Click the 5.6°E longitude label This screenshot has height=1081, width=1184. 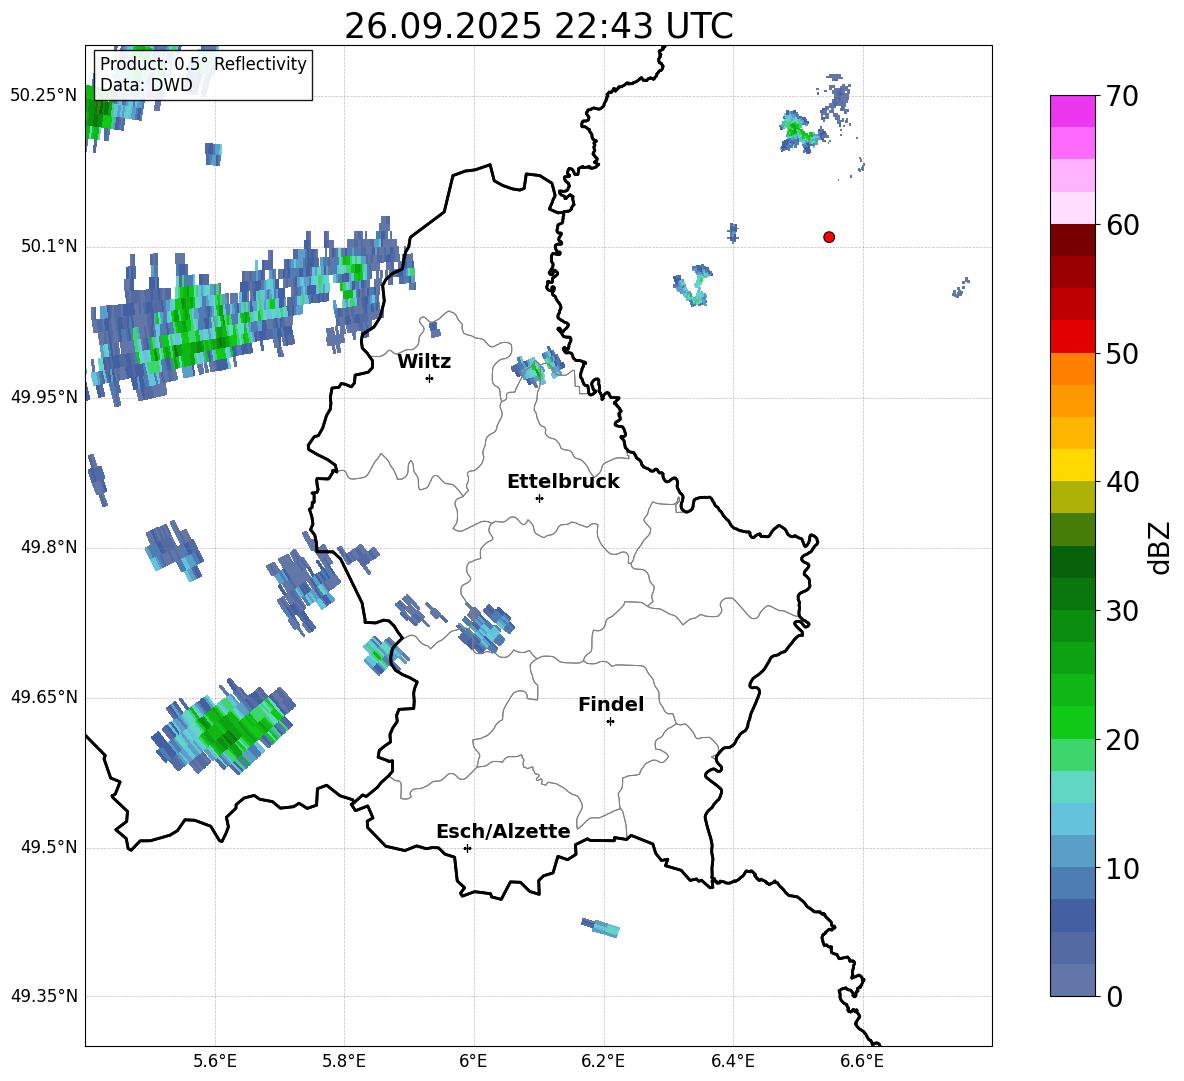pyautogui.click(x=215, y=1061)
